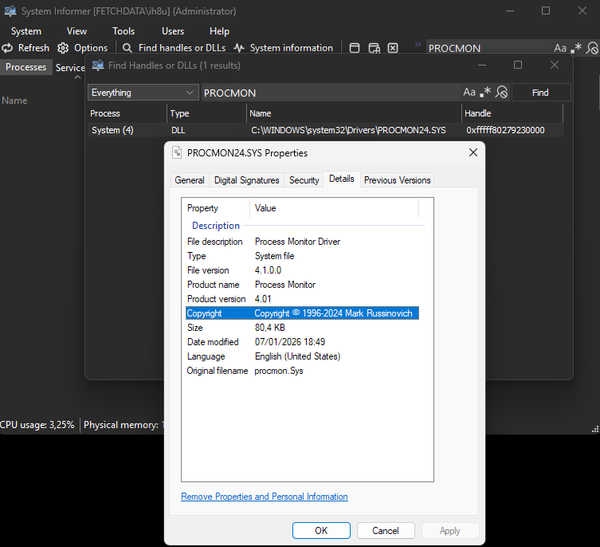Open the View menu

click(76, 31)
